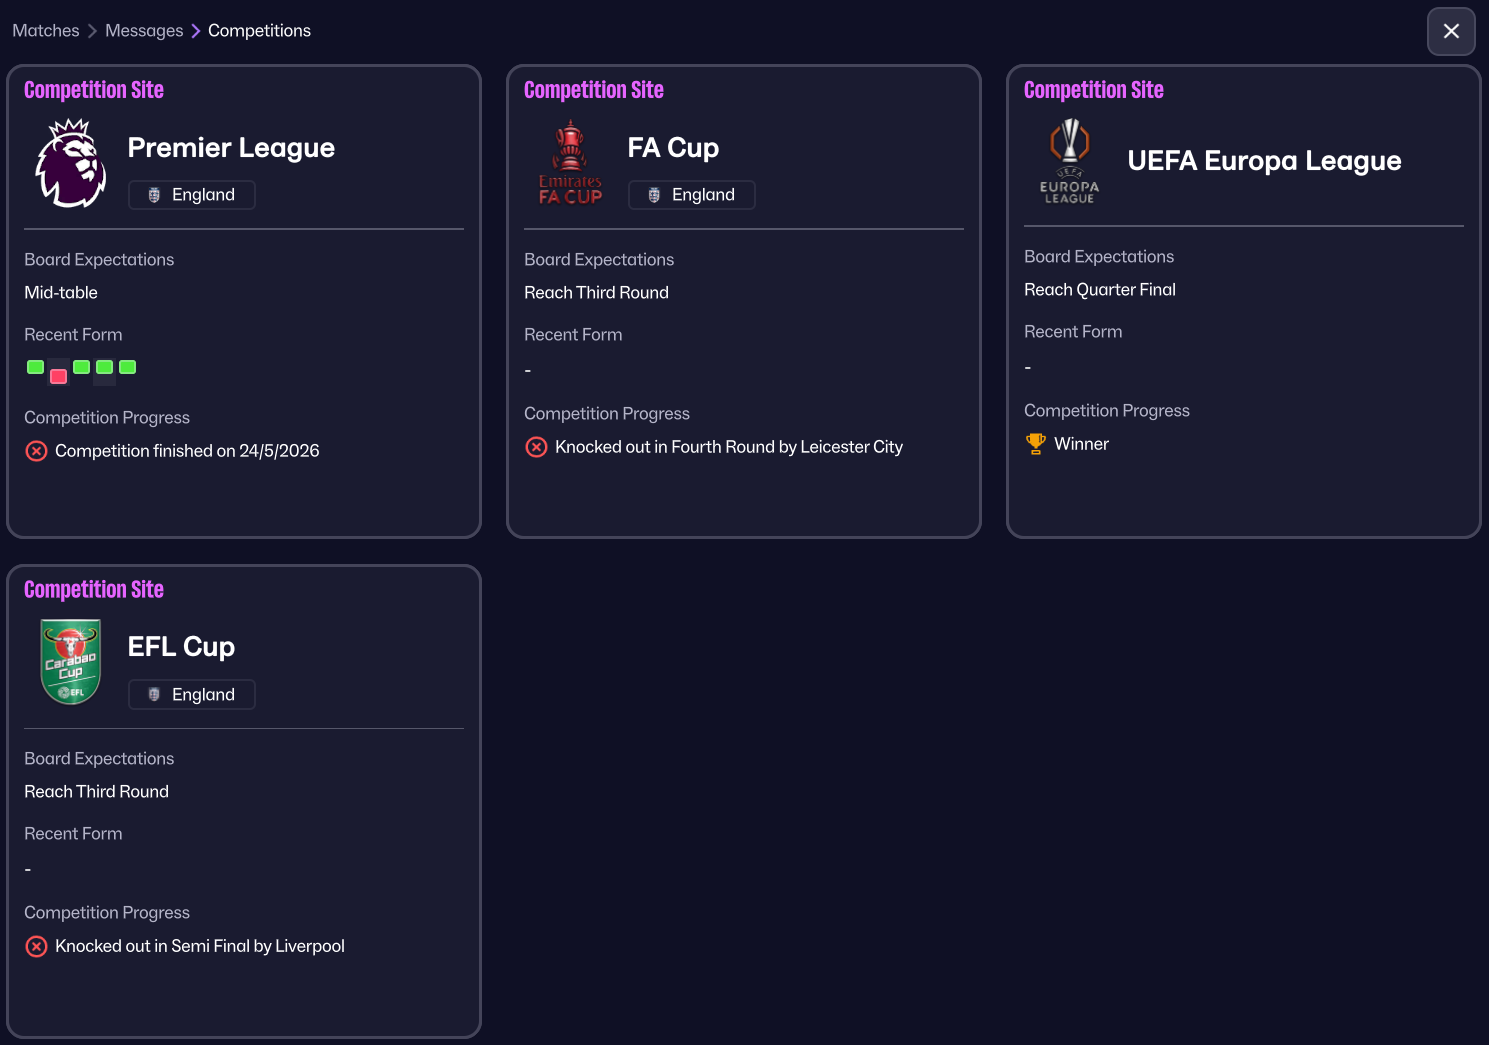Go back to Matches in breadcrumb
The image size is (1489, 1045).
coord(46,31)
